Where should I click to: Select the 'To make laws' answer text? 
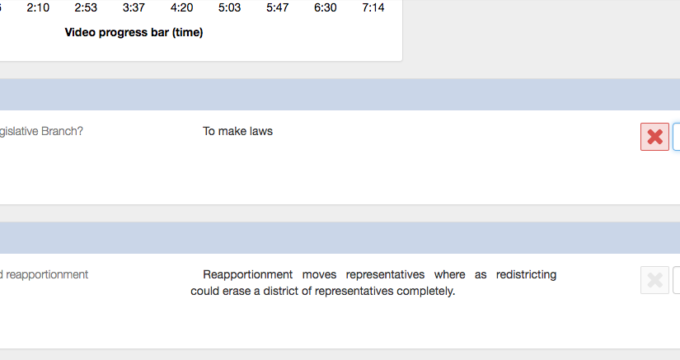[238, 131]
